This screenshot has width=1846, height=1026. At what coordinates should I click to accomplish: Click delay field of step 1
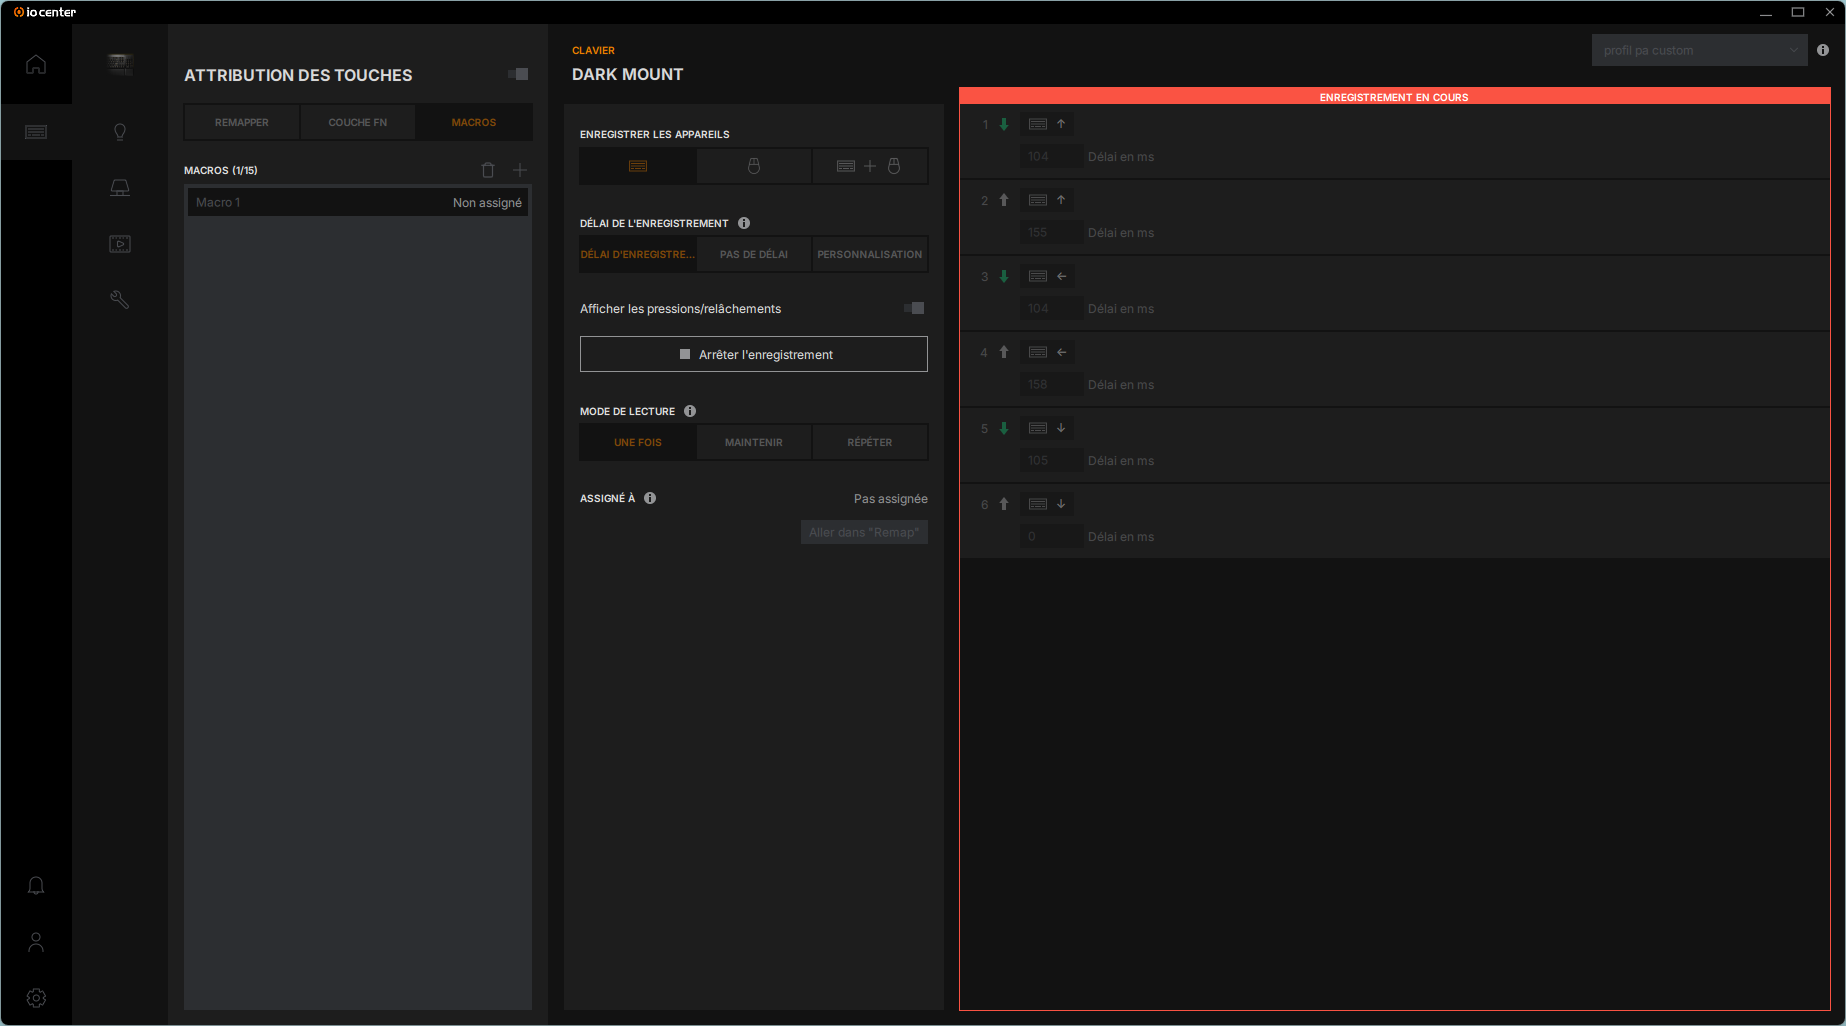point(1050,157)
